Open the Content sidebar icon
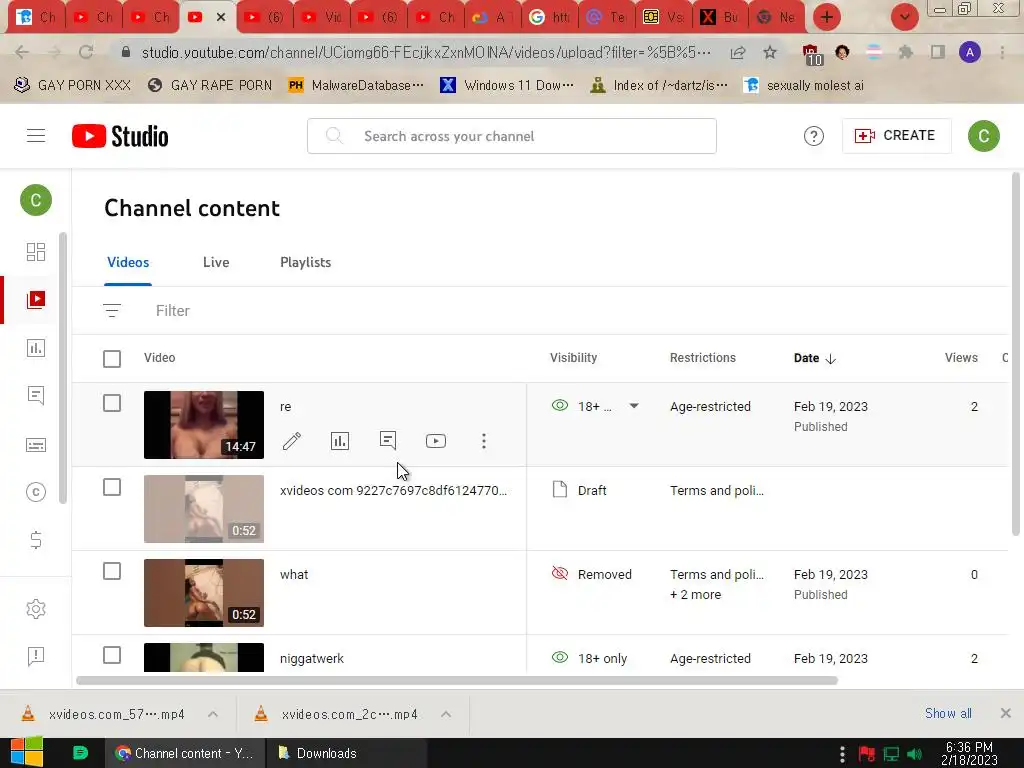 (36, 300)
